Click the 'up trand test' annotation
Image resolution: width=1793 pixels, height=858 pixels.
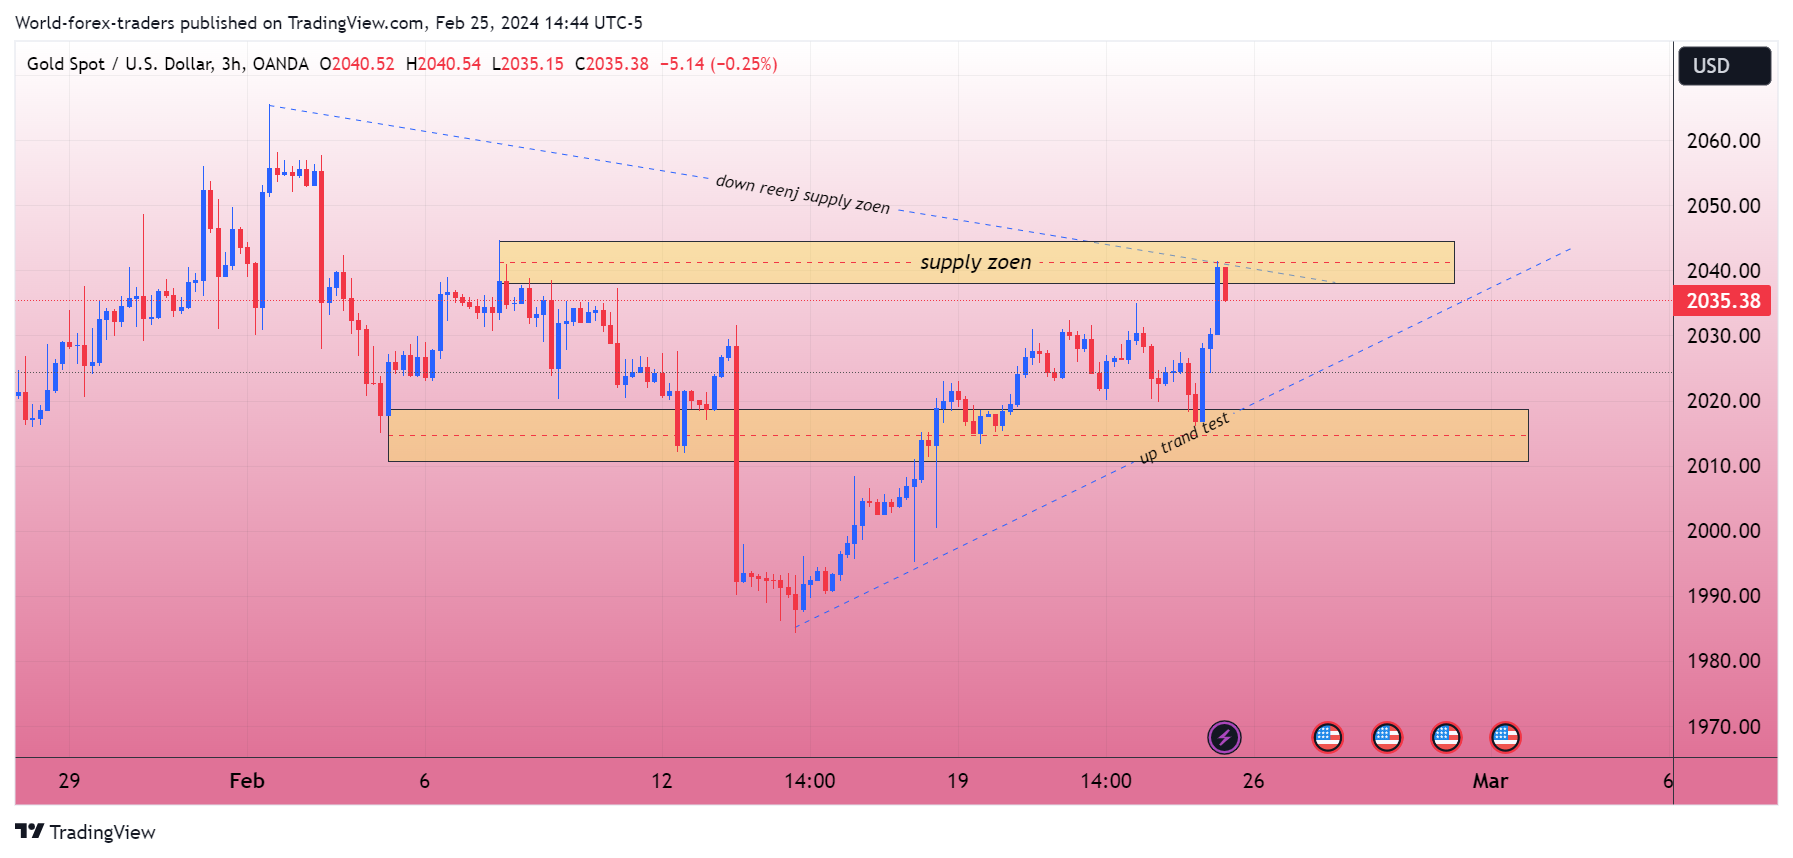point(1184,439)
